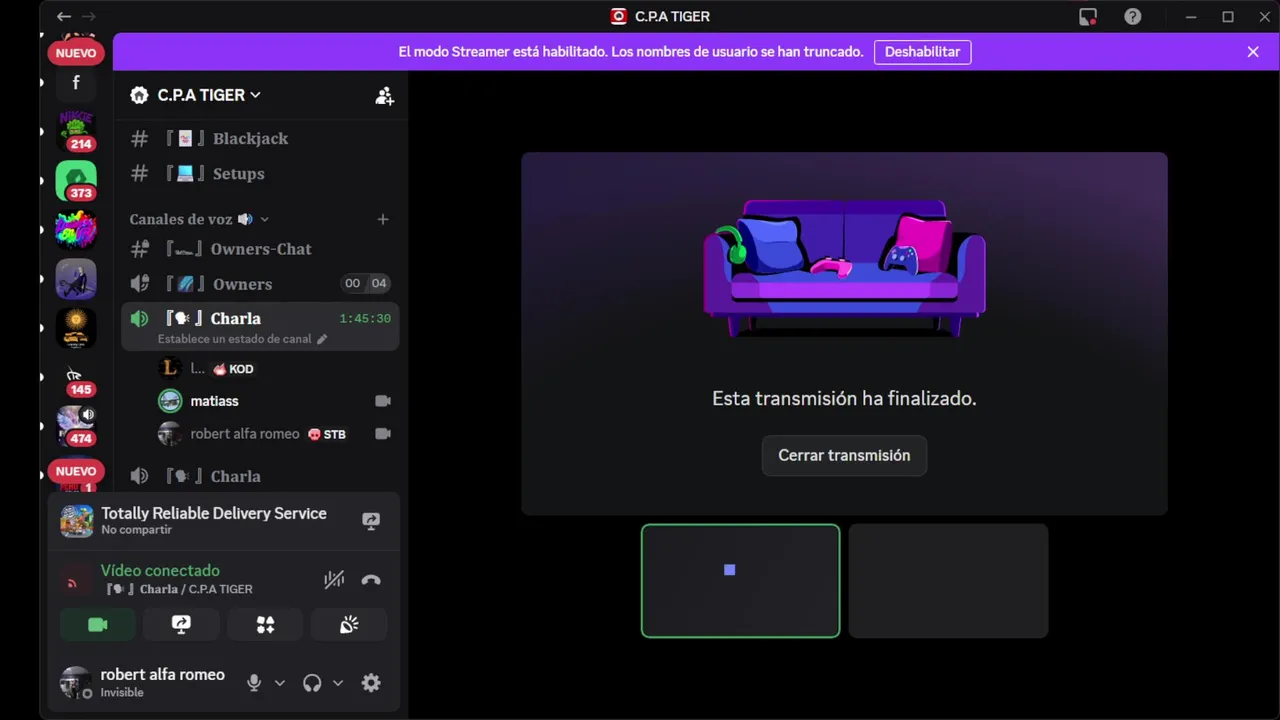Screen dimensions: 1280x720
Task: Open the Setups text channel
Action: (x=260, y=173)
